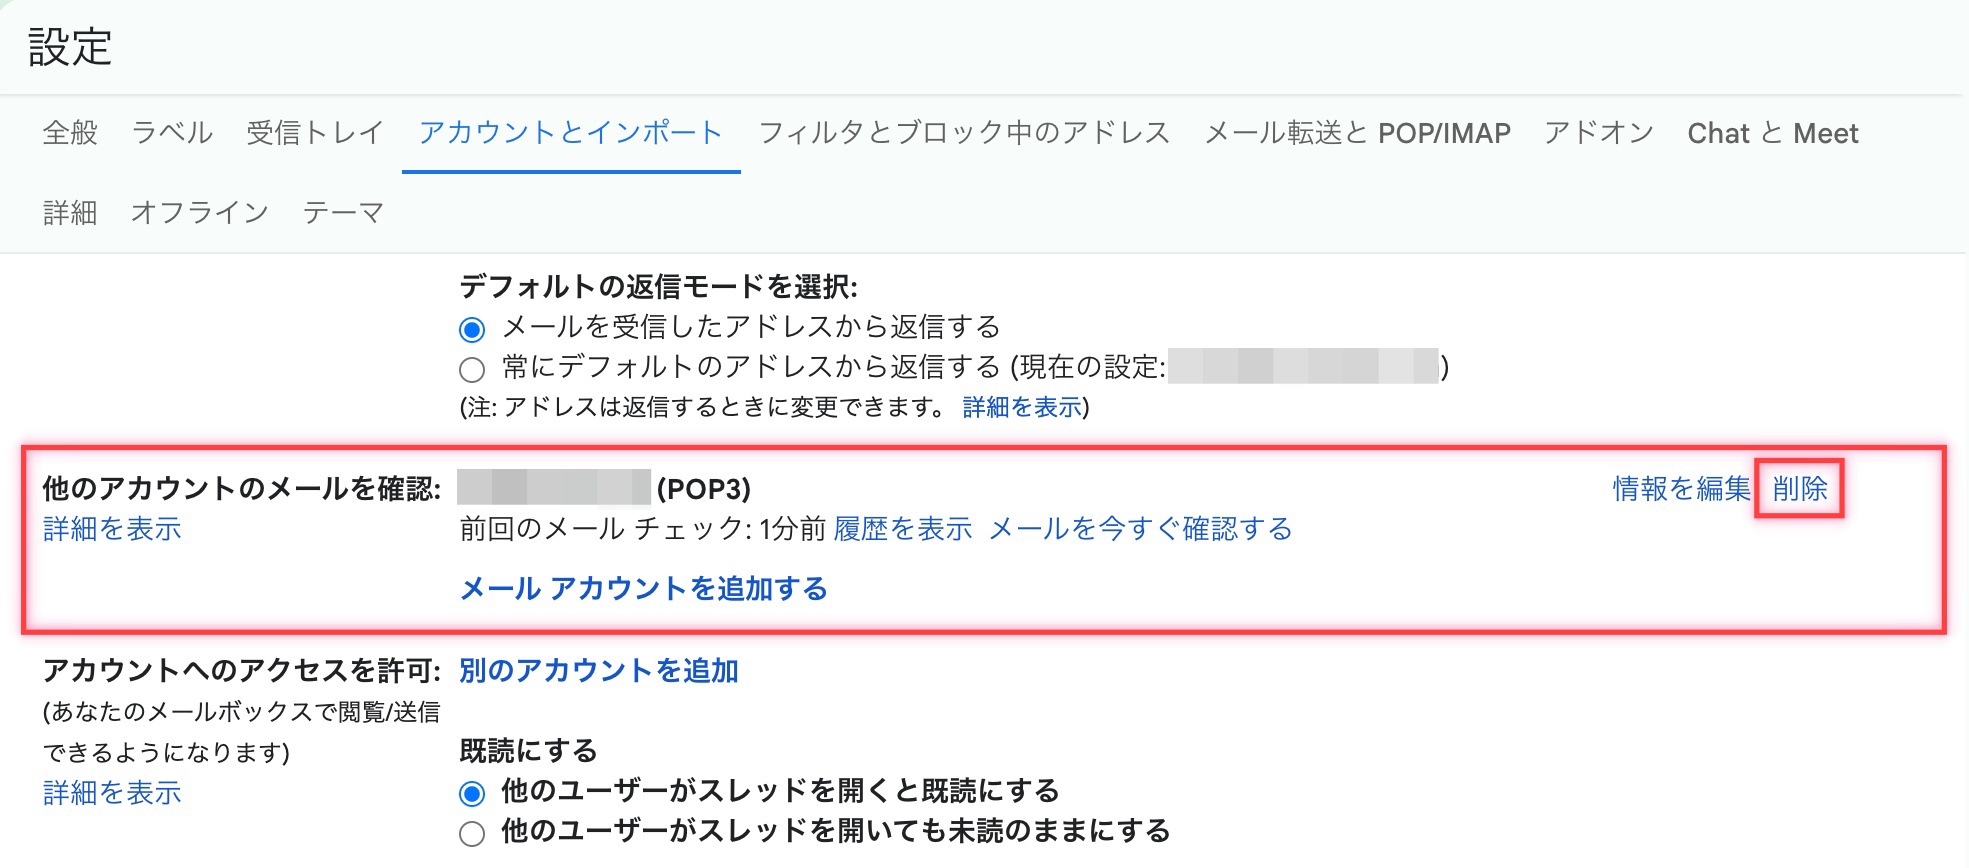Choose スレッドを開いても未読のままにする radio option
The height and width of the screenshot is (868, 1969).
472,833
